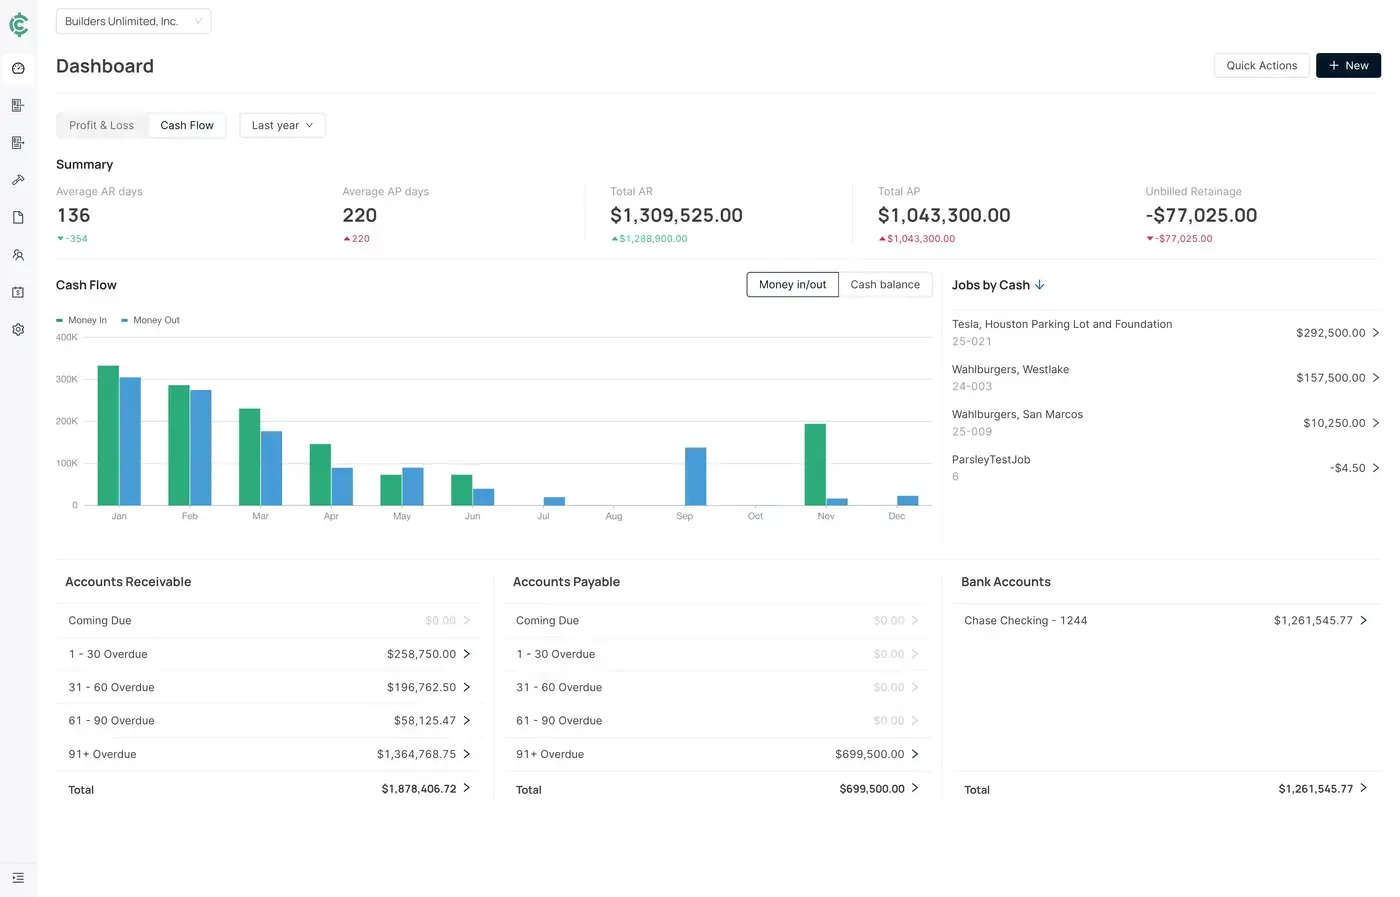1400x897 pixels.
Task: Select the Cash Flow tab
Action: (x=187, y=125)
